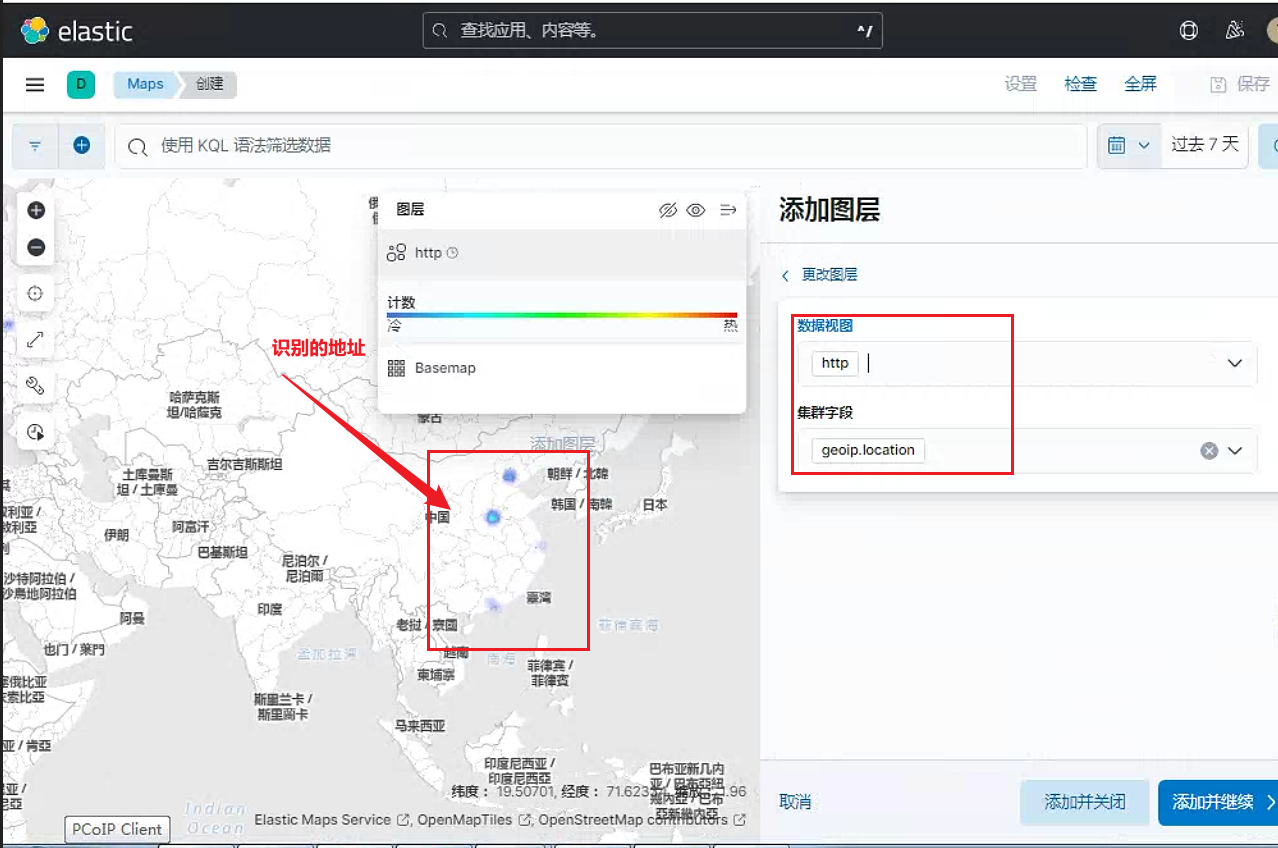Select the http layer name
1278x848 pixels.
[x=428, y=253]
